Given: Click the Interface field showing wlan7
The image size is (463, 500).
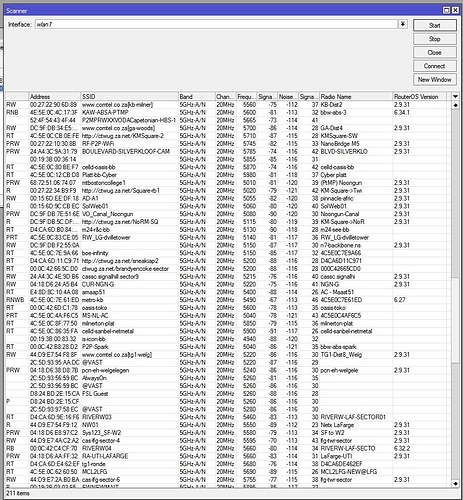Looking at the screenshot, I should [x=216, y=24].
